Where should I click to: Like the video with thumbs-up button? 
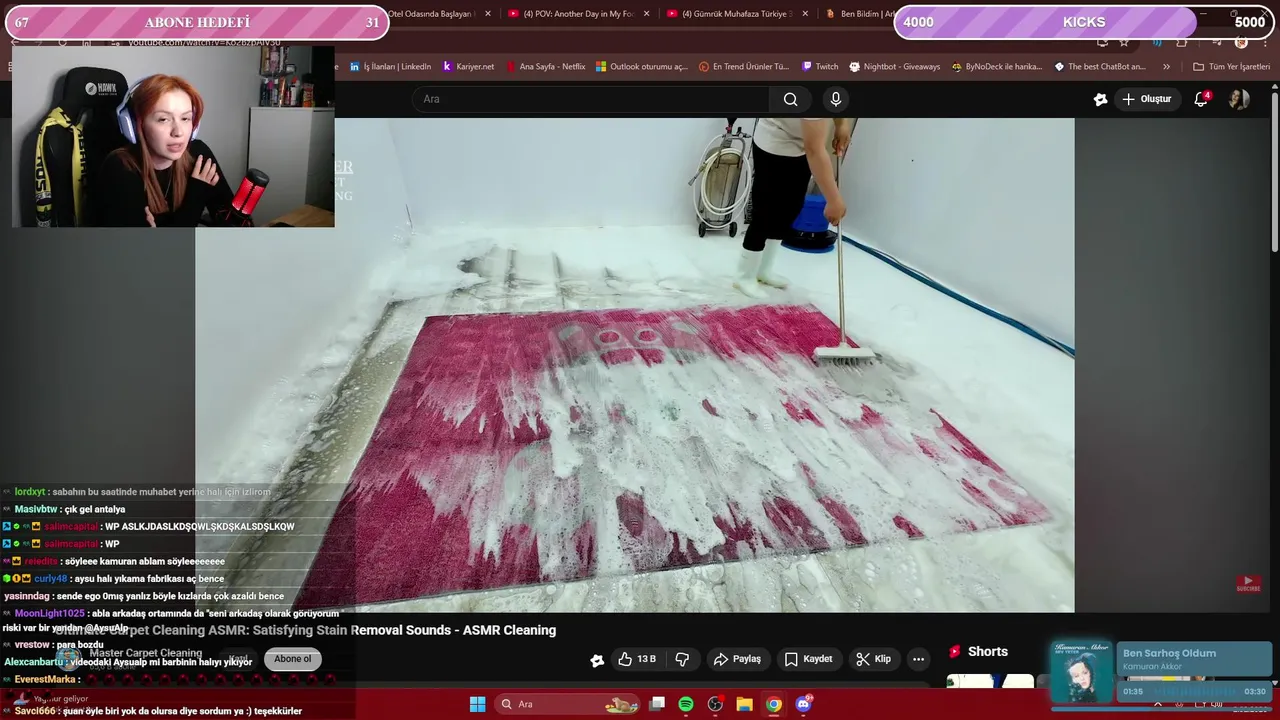637,659
